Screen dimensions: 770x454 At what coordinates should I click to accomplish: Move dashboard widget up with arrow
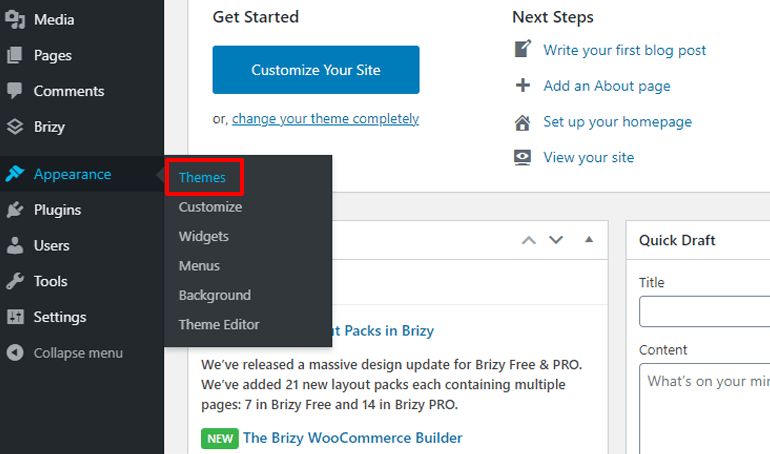529,240
